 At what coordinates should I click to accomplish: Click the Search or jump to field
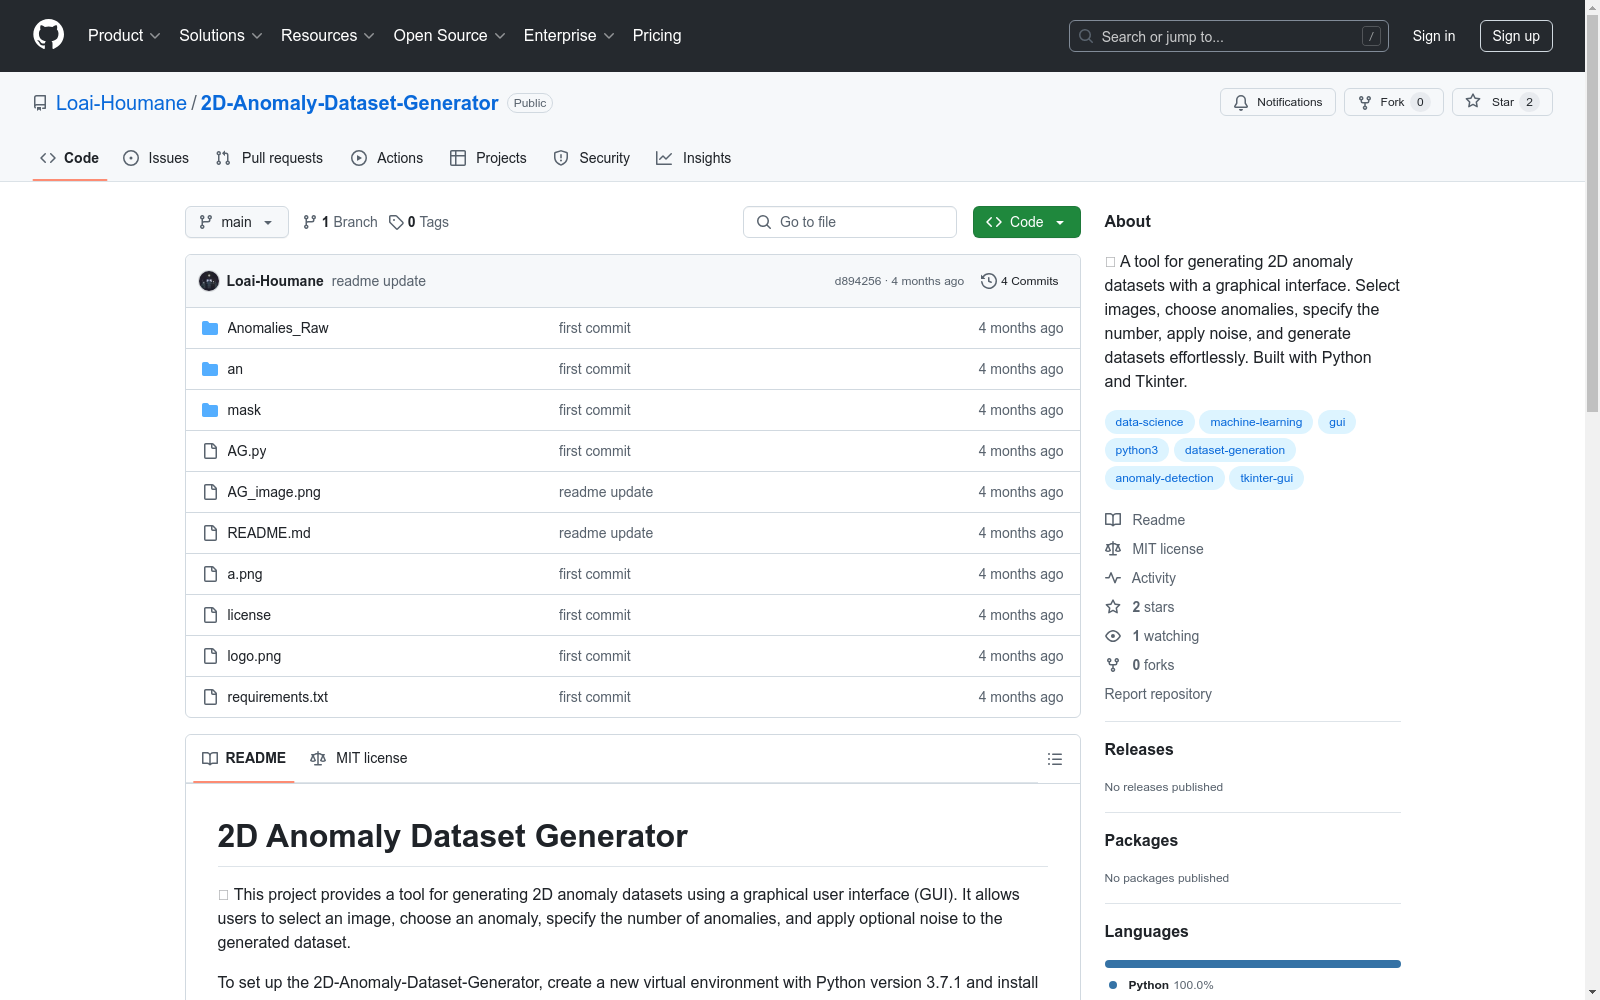coord(1229,36)
